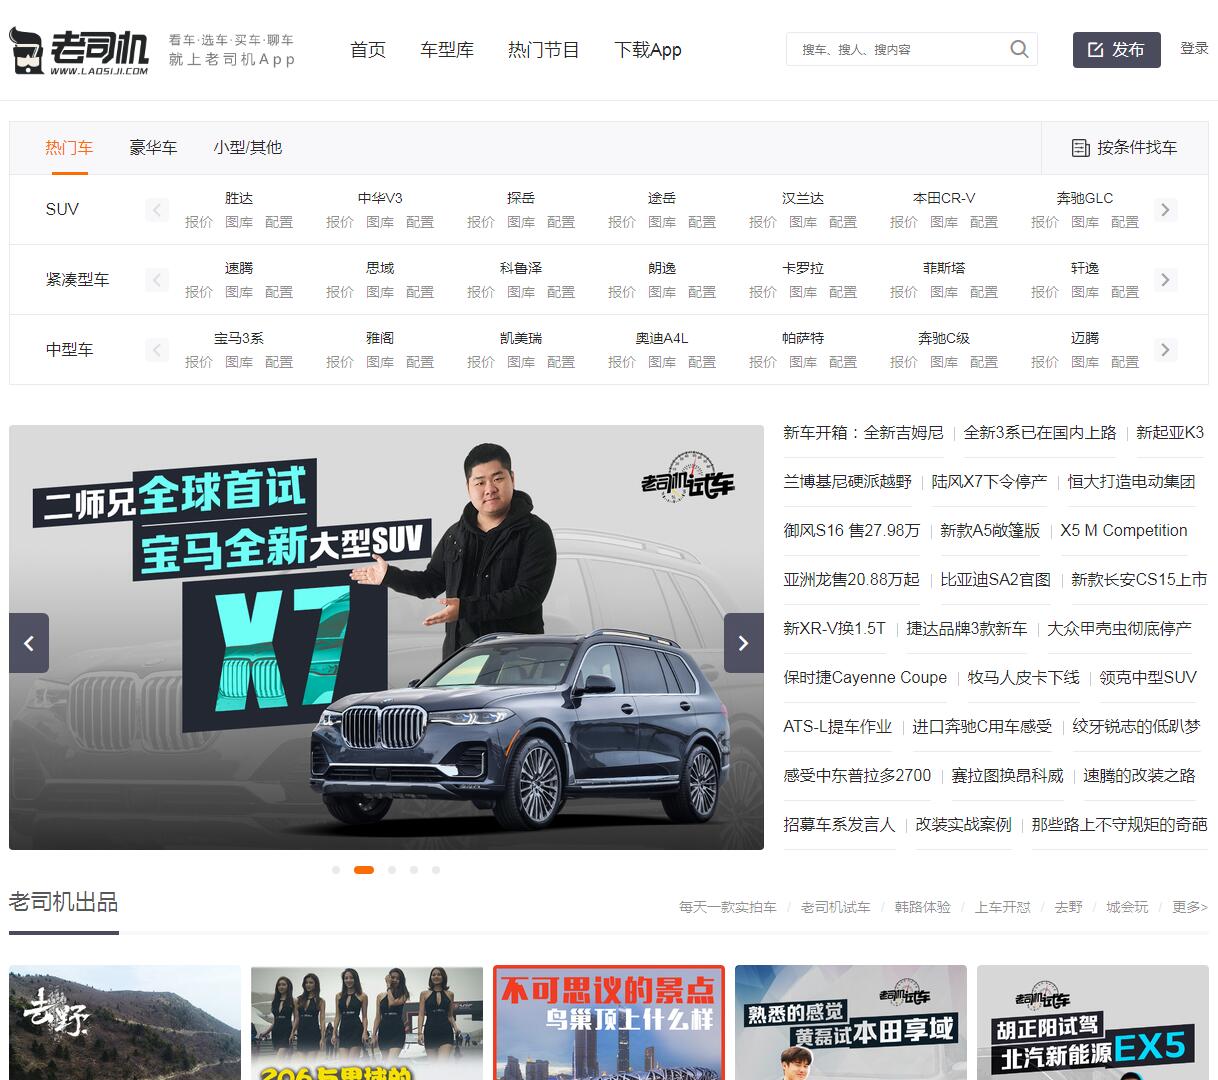Image resolution: width=1218 pixels, height=1080 pixels.
Task: Open 胡正阳试驾 EX5 video thumbnail
Action: pyautogui.click(x=1093, y=1022)
